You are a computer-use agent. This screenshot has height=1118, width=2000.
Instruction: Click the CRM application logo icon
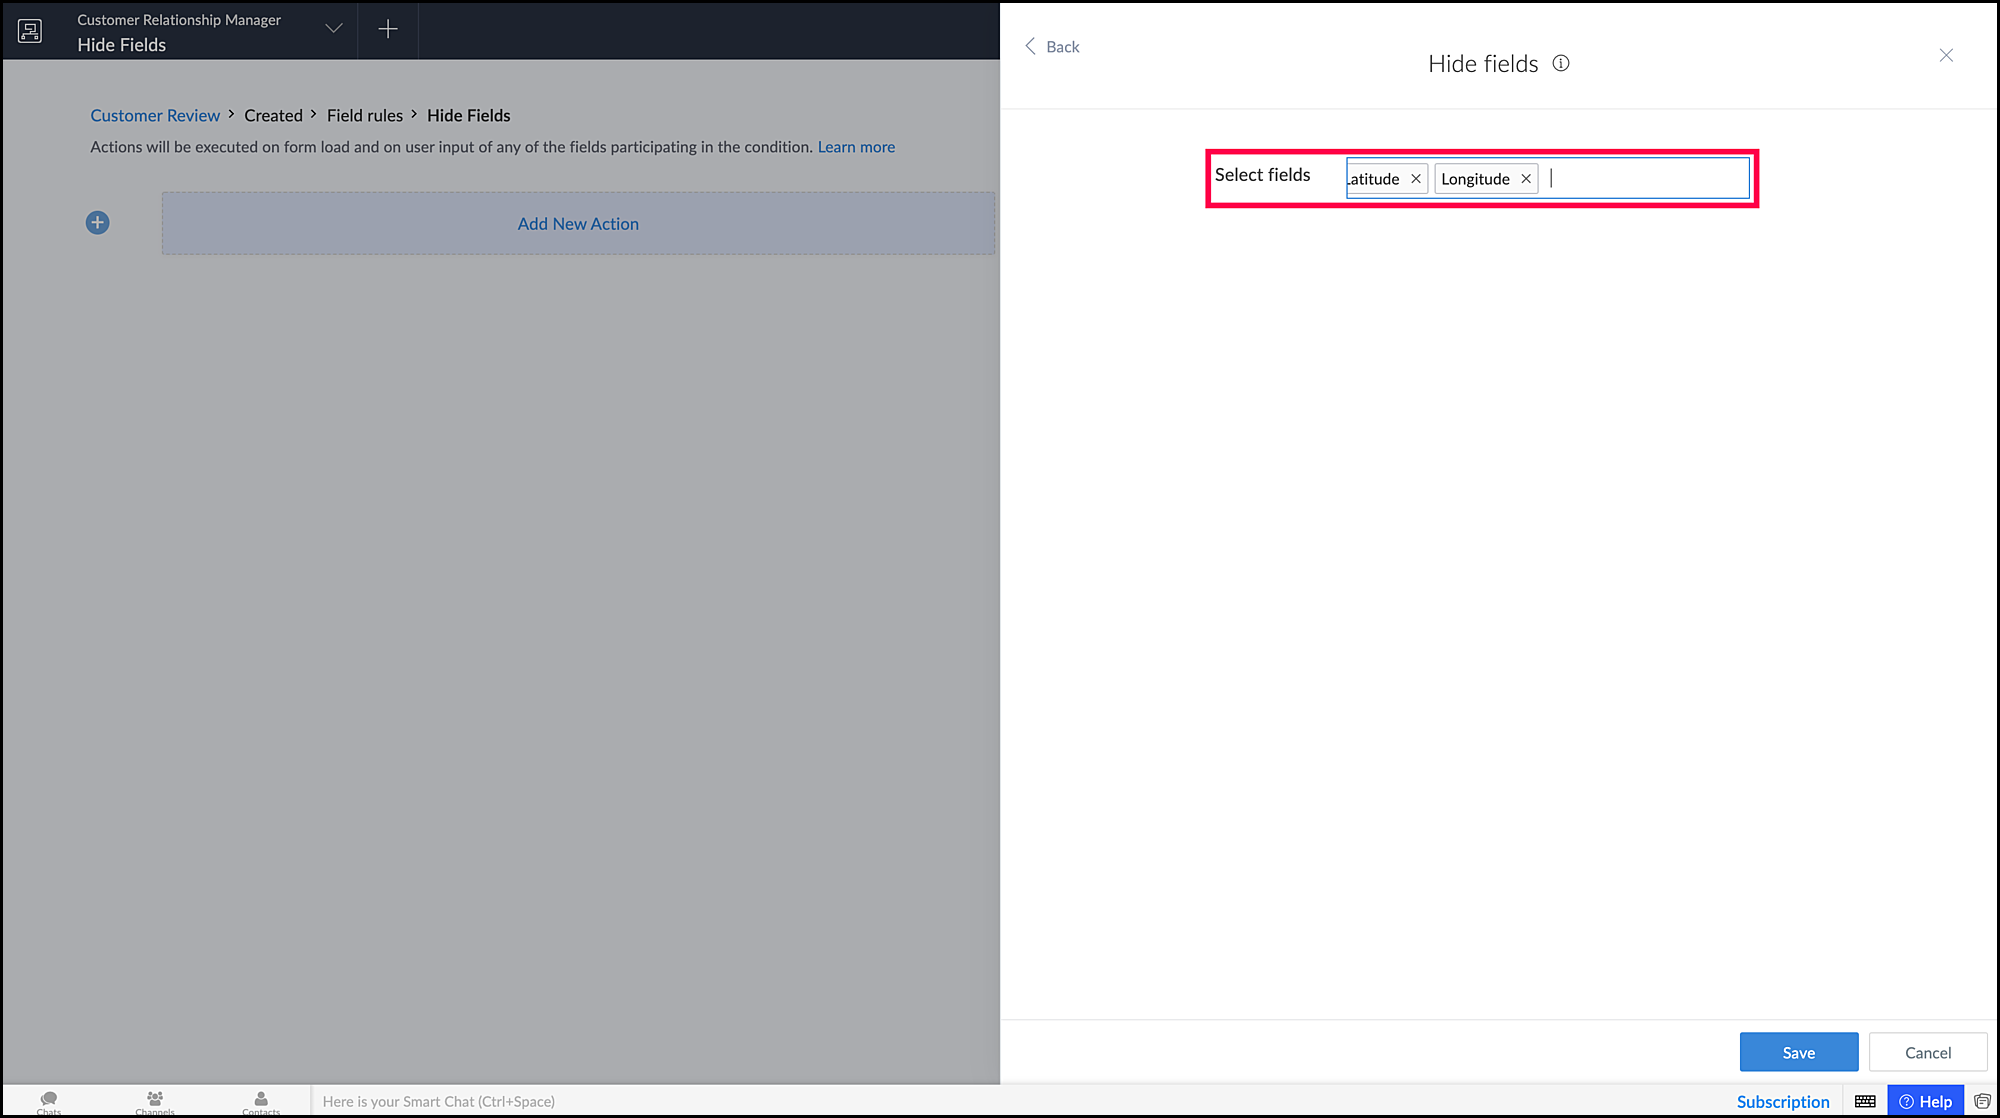point(30,31)
